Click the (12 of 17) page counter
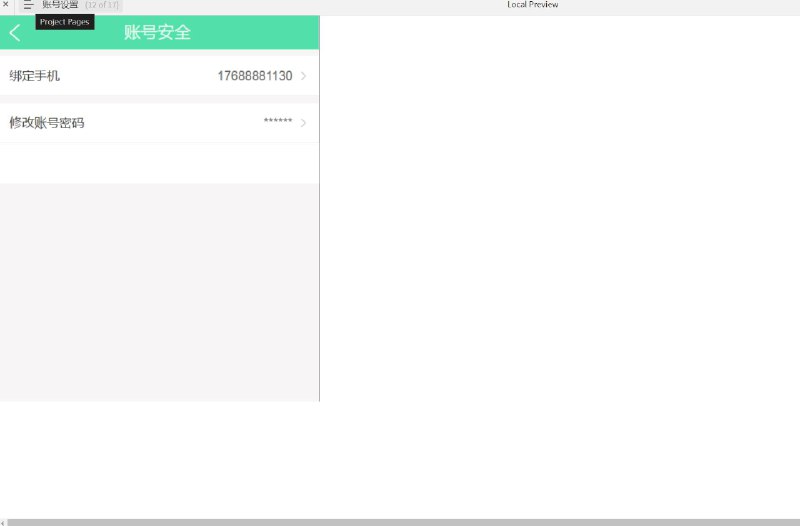The image size is (800, 526). pos(102,5)
